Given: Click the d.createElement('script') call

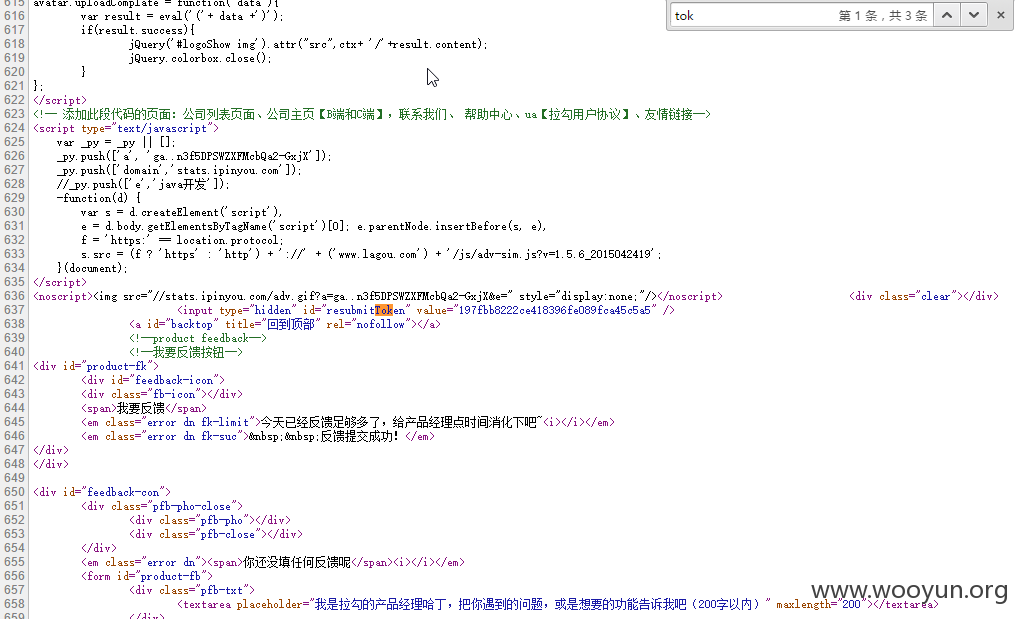Looking at the screenshot, I should (x=204, y=212).
